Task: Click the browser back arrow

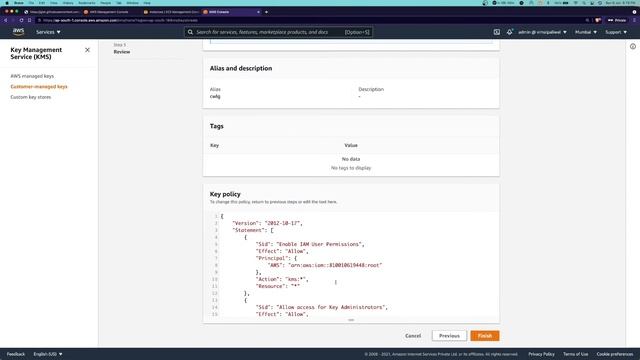Action: (x=6, y=20)
